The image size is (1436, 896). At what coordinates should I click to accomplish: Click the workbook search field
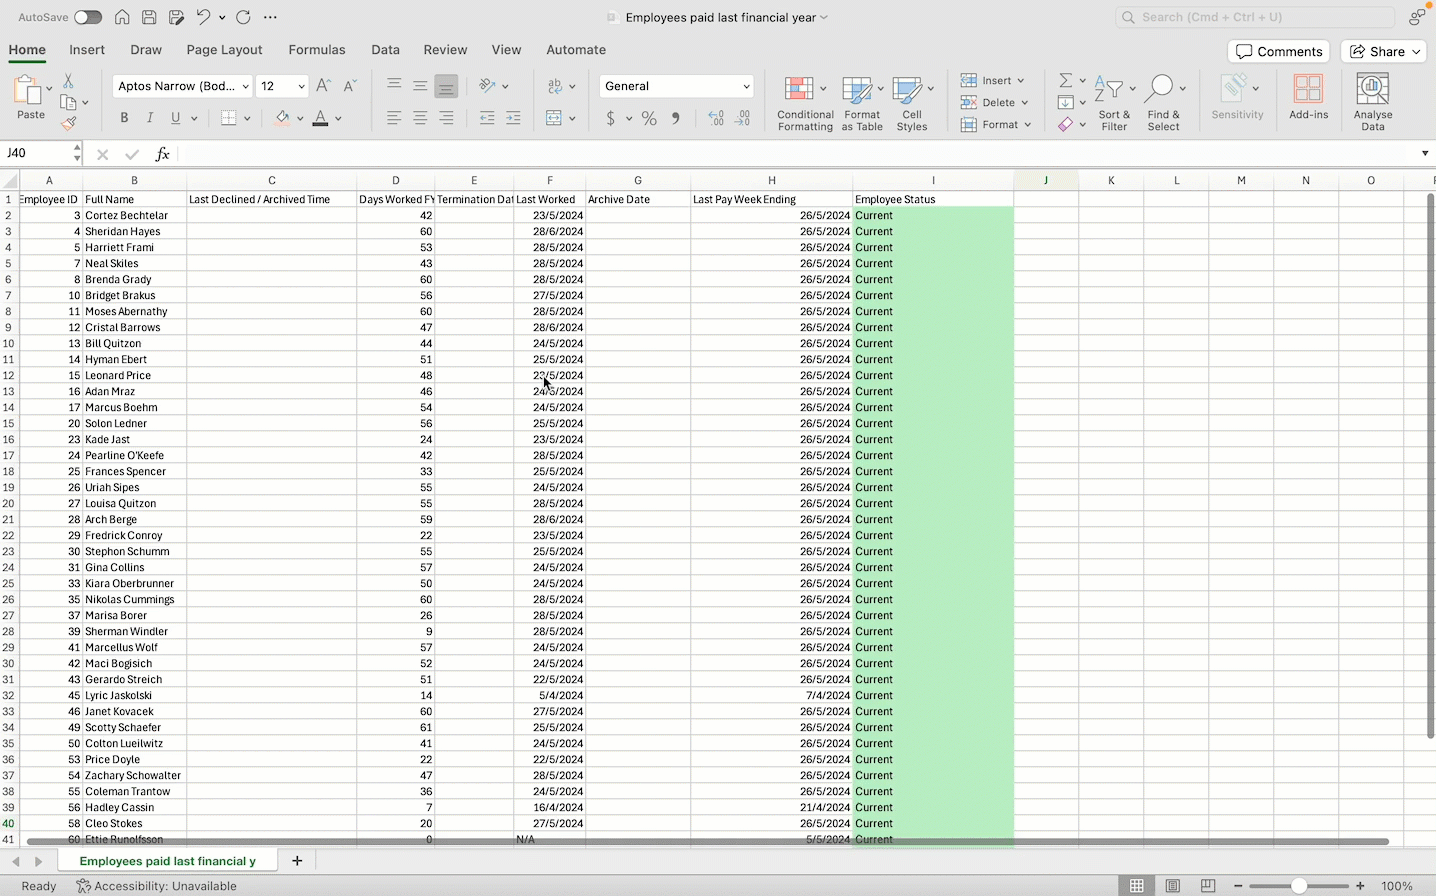click(x=1255, y=17)
